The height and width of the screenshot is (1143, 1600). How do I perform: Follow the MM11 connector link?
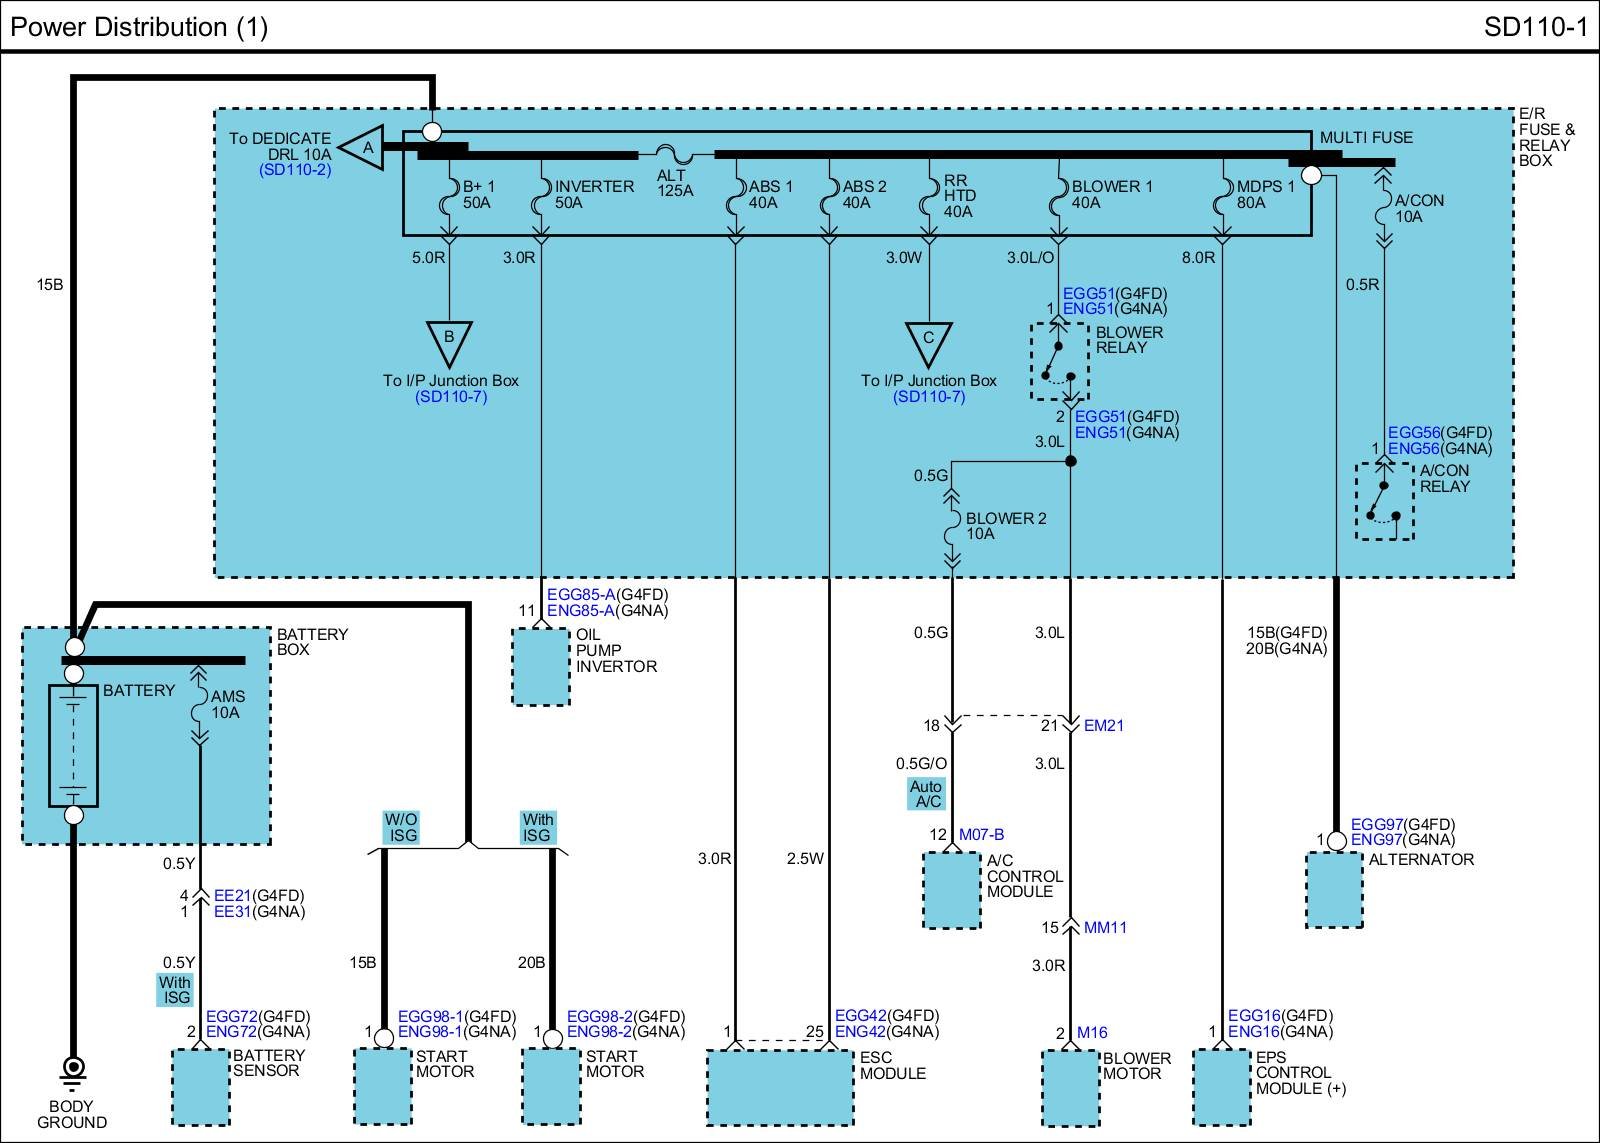point(1105,928)
